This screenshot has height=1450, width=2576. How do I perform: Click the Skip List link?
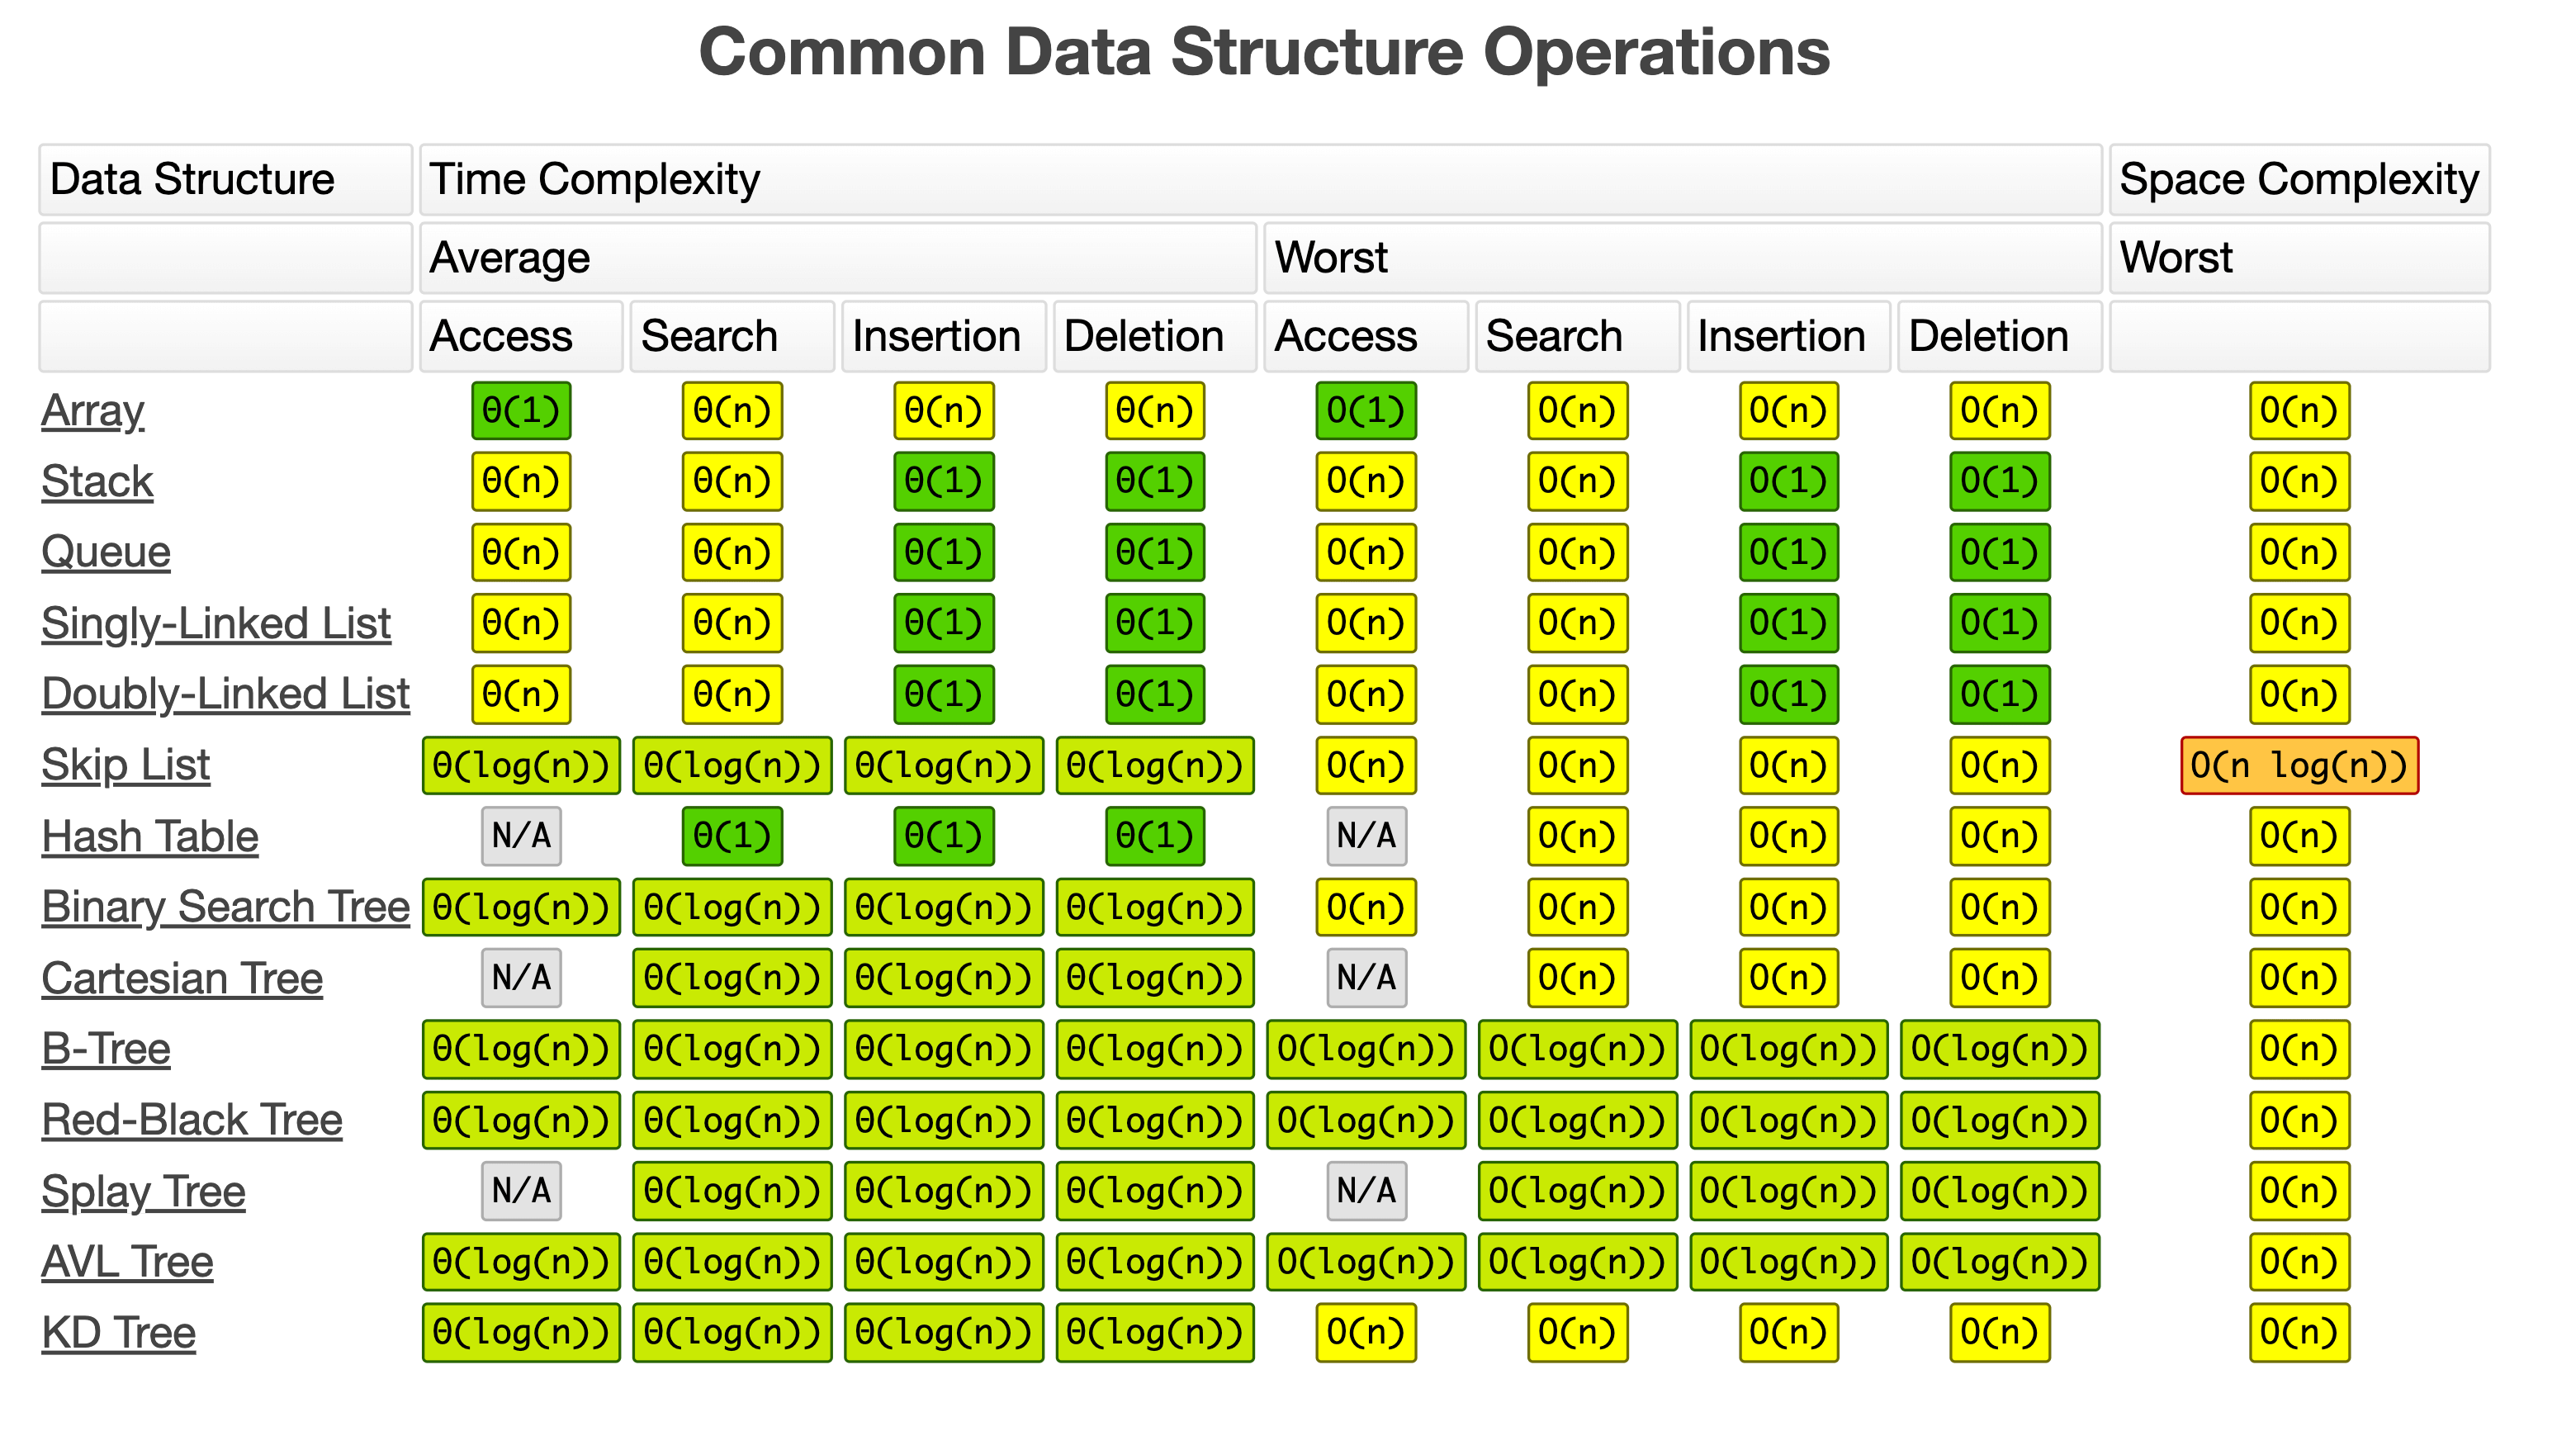126,766
